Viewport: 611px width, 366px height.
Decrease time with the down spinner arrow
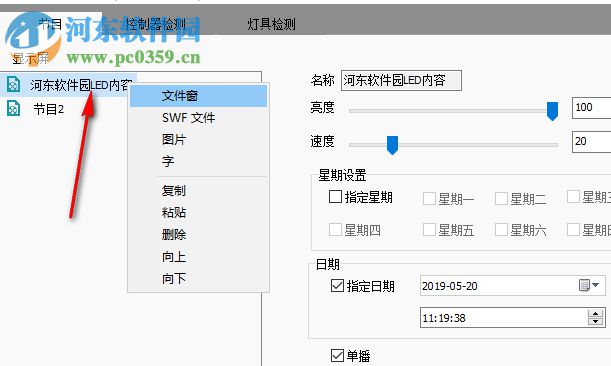click(595, 322)
